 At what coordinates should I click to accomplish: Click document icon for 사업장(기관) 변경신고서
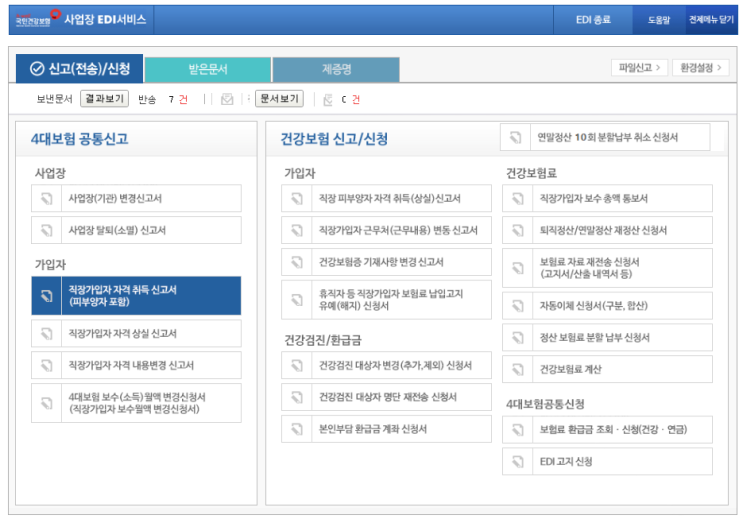[46, 198]
